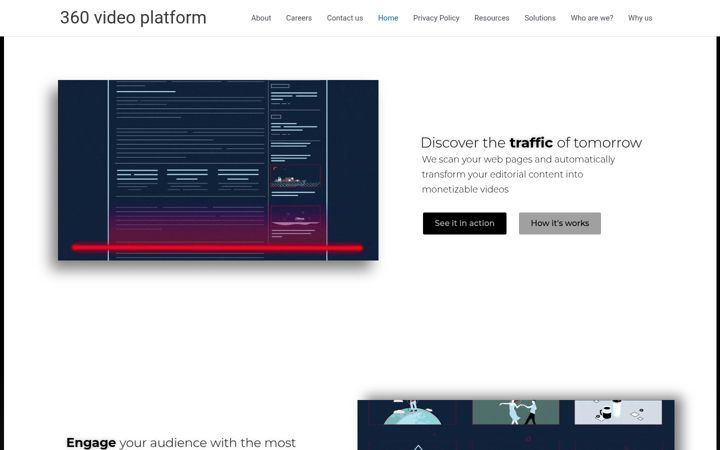Open the Who are we? page
The height and width of the screenshot is (450, 720).
pos(591,18)
